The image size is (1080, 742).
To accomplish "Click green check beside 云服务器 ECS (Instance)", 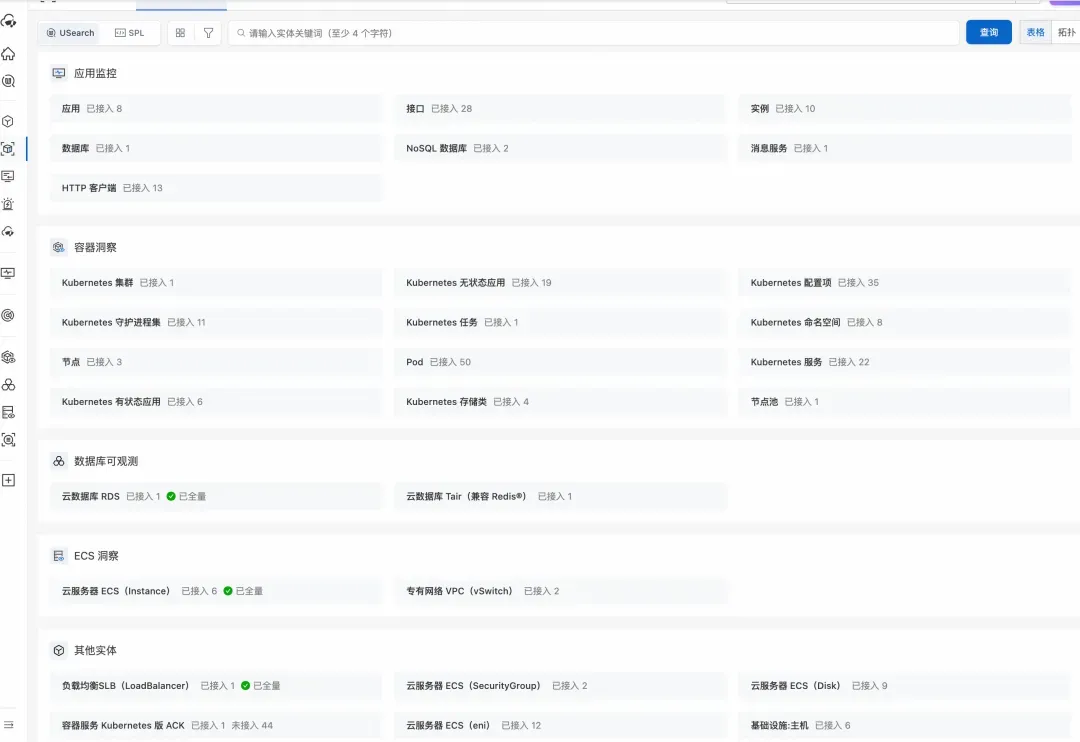I will 228,591.
